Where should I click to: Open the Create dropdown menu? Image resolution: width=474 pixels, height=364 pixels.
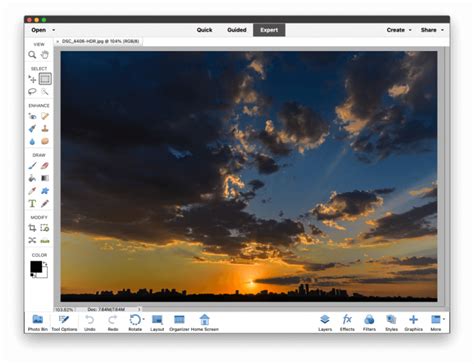click(x=399, y=30)
